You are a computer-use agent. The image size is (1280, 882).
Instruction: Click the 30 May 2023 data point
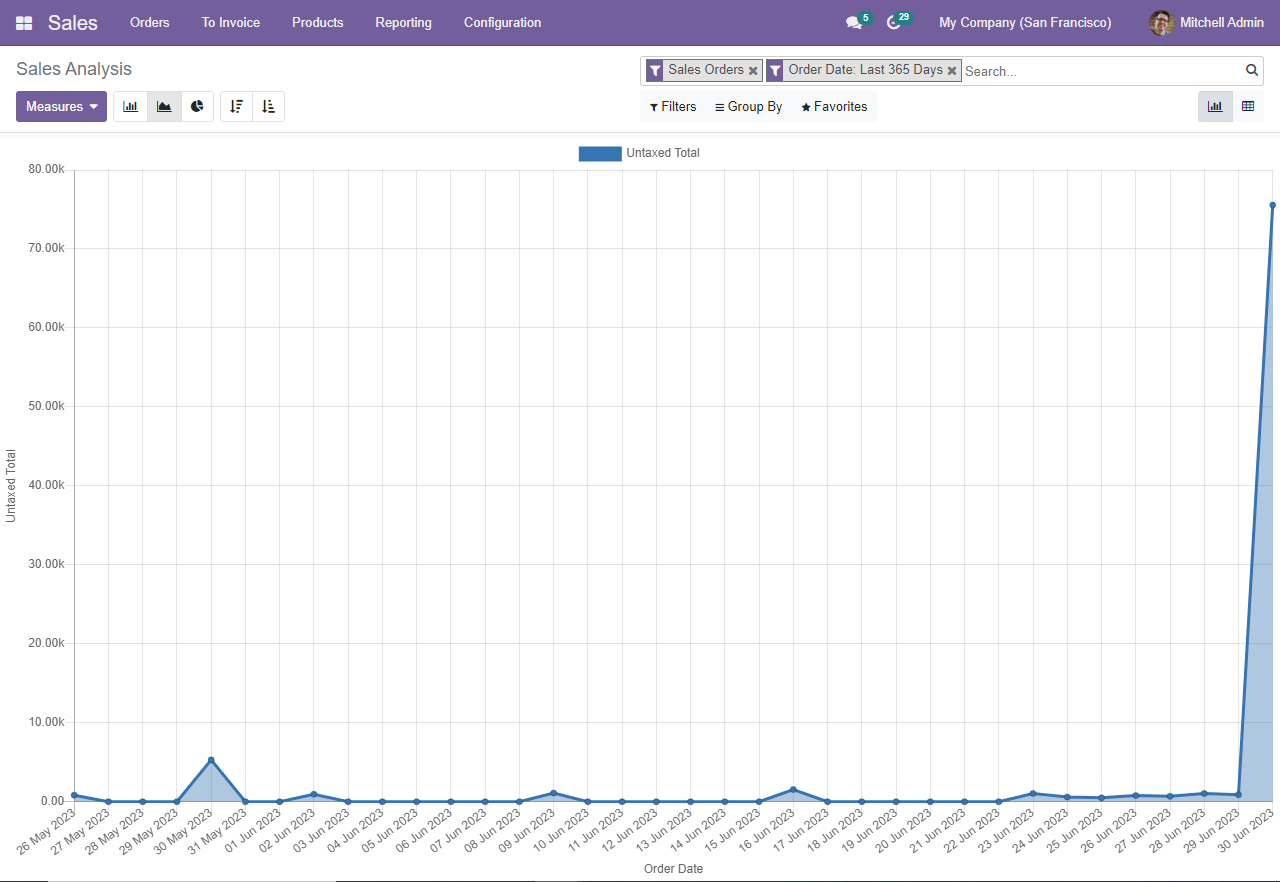[x=211, y=760]
